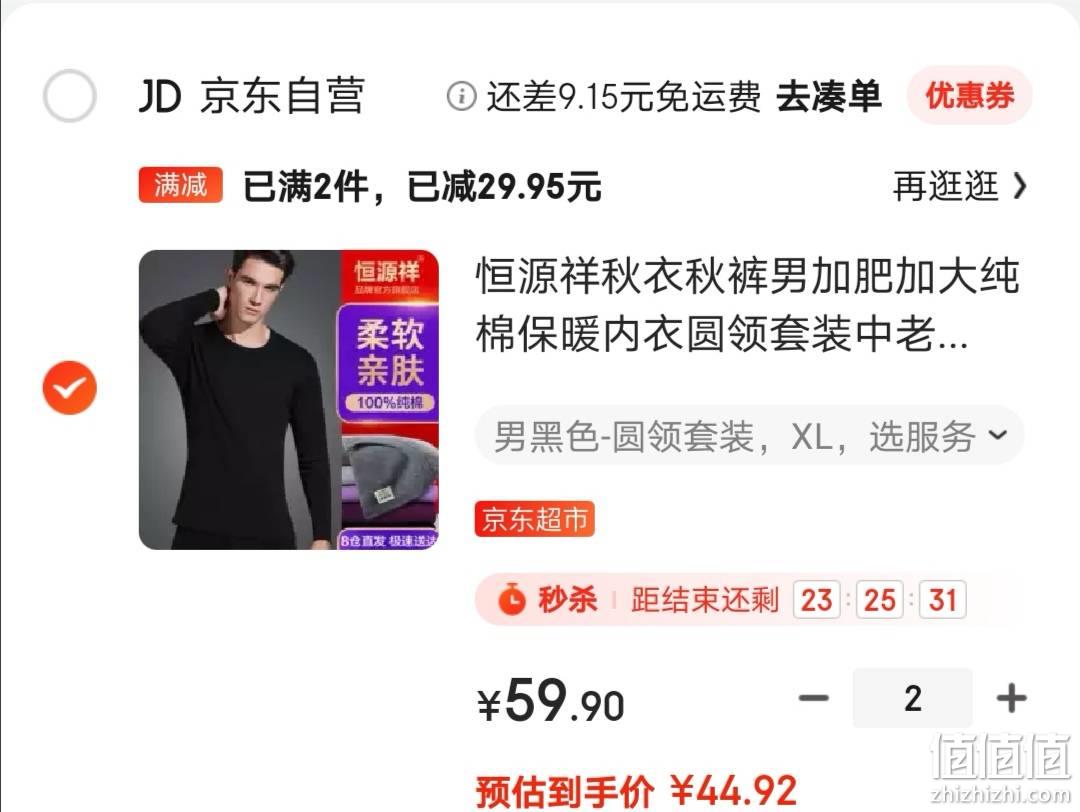Tap the 京东超市 tag
1080x812 pixels.
(534, 519)
